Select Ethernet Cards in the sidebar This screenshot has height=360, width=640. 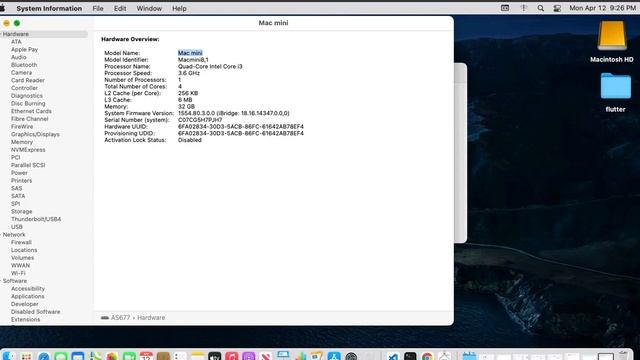31,111
